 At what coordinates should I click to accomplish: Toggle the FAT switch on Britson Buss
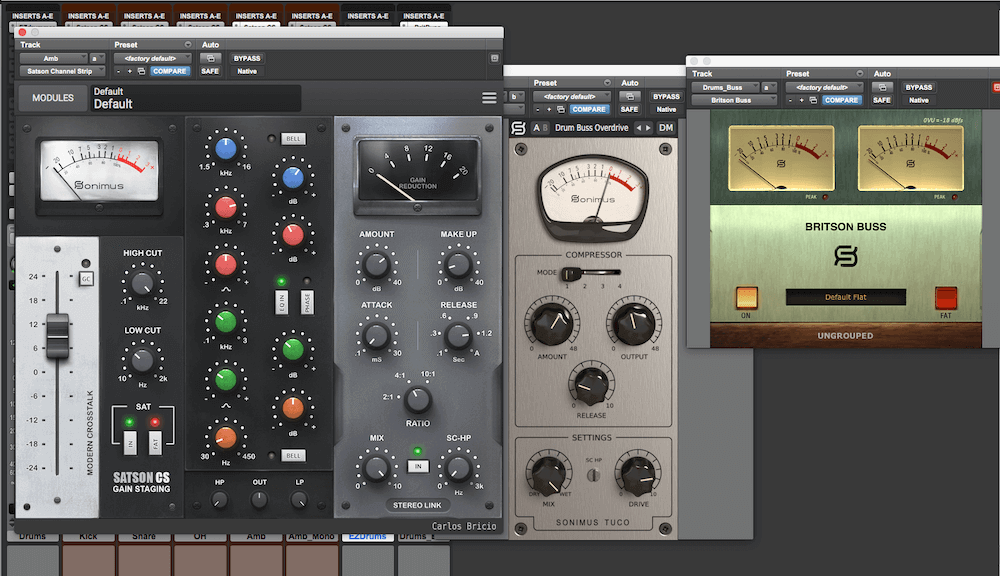pyautogui.click(x=945, y=297)
